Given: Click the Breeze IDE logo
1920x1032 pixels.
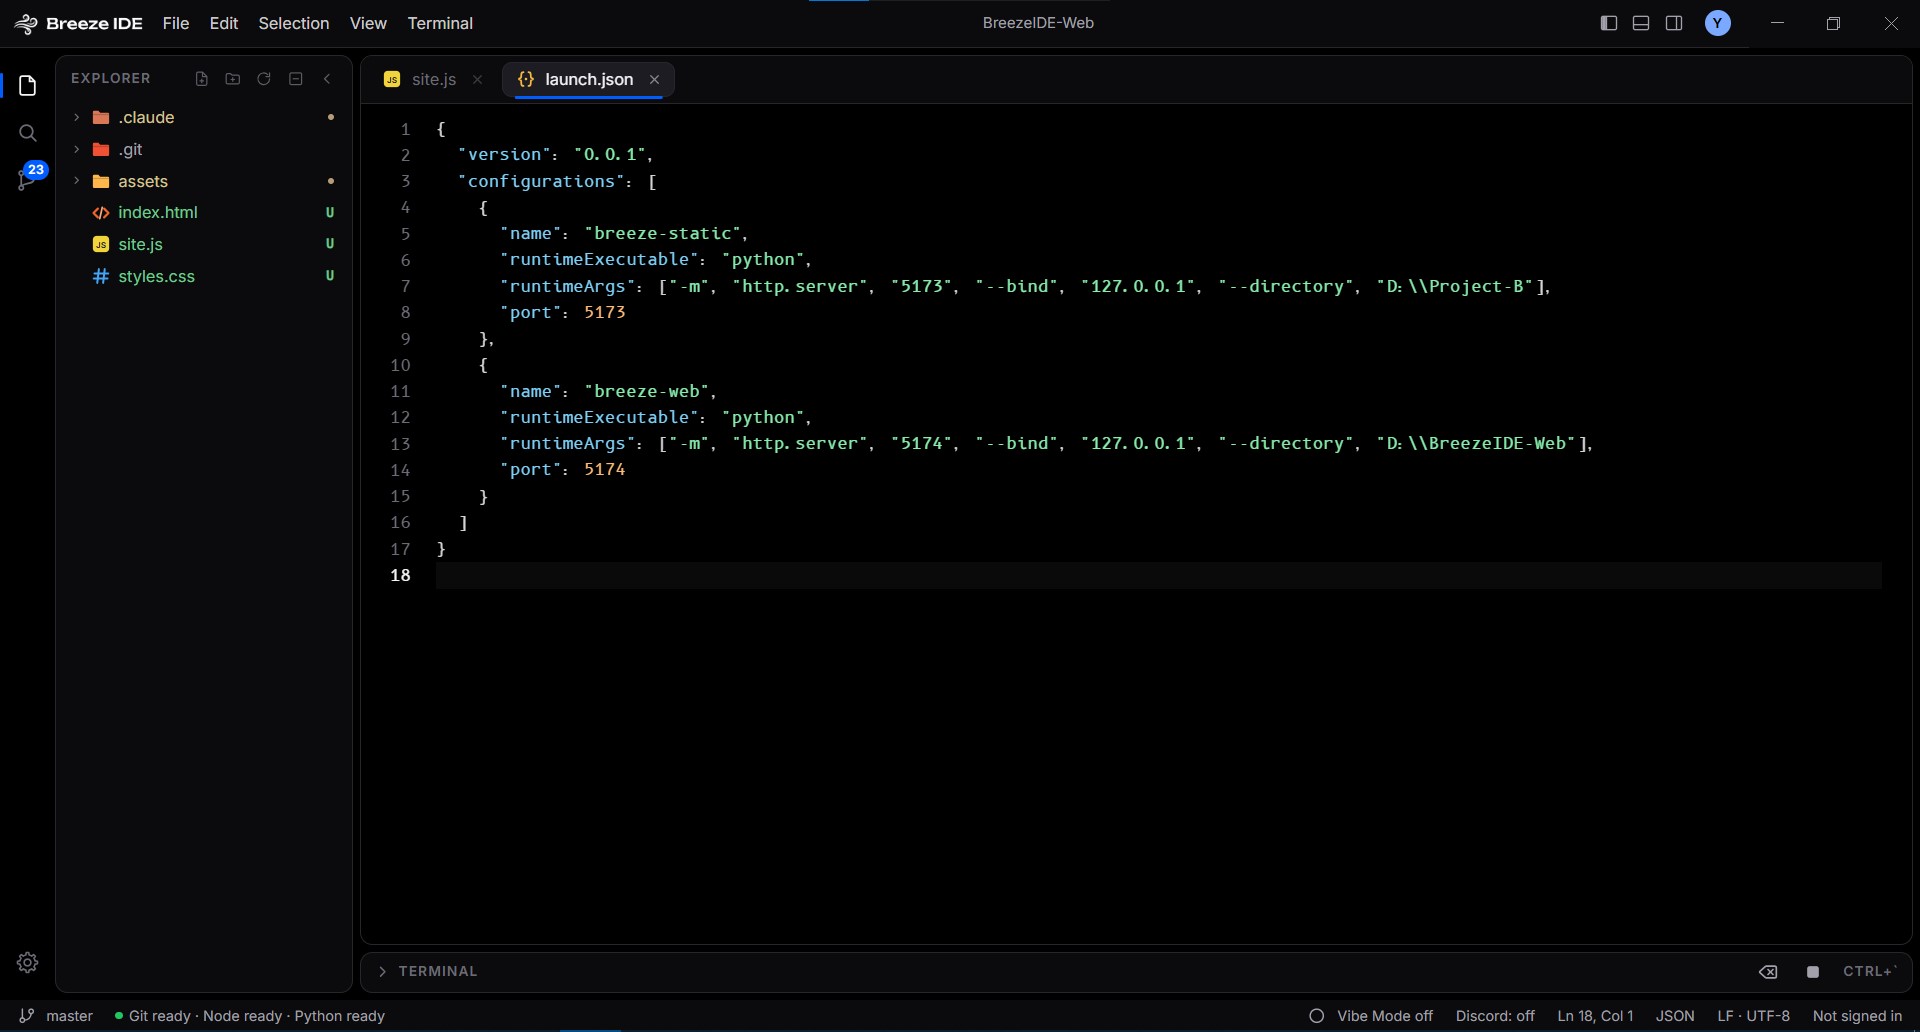Looking at the screenshot, I should tap(79, 23).
